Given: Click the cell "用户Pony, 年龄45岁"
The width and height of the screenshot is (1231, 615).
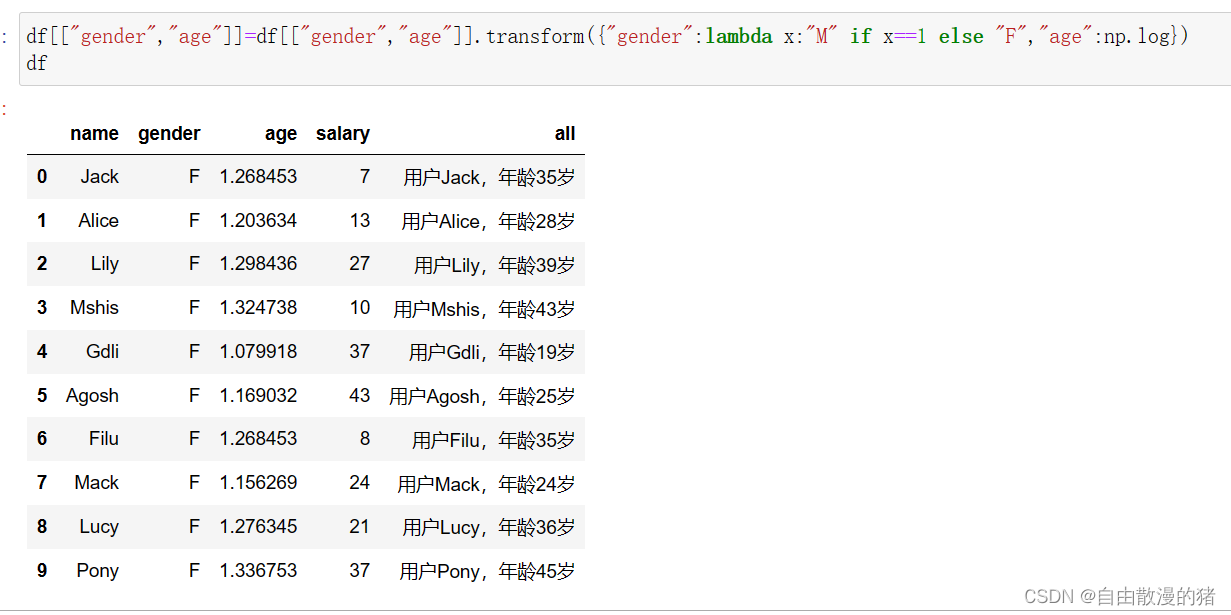Looking at the screenshot, I should coord(488,572).
